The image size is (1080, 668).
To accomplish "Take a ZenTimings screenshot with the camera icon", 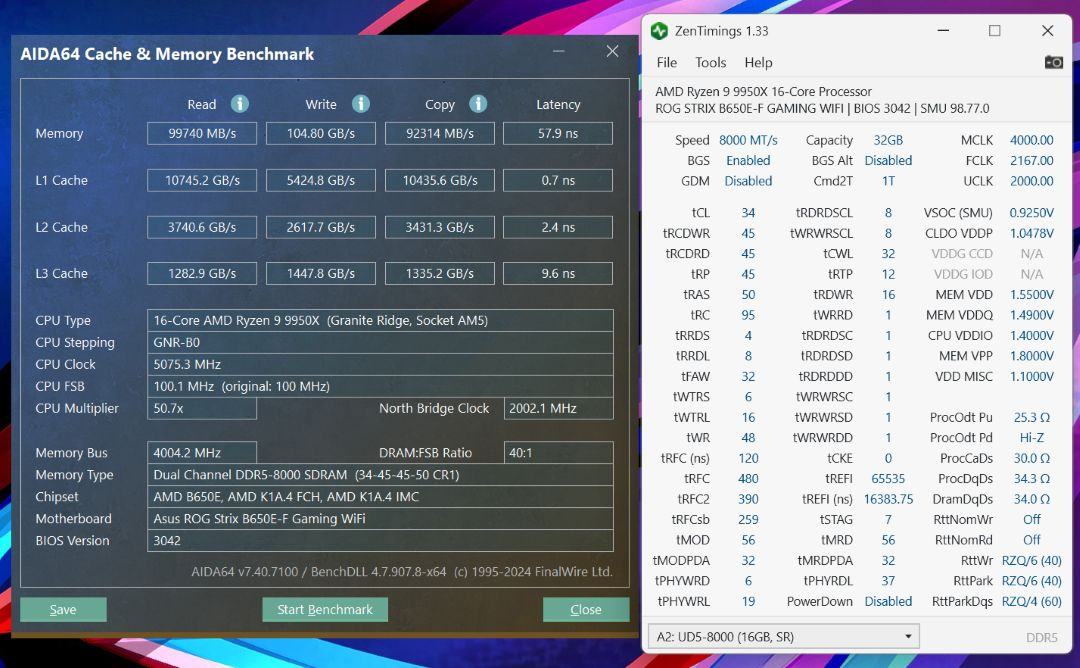I will pyautogui.click(x=1053, y=62).
